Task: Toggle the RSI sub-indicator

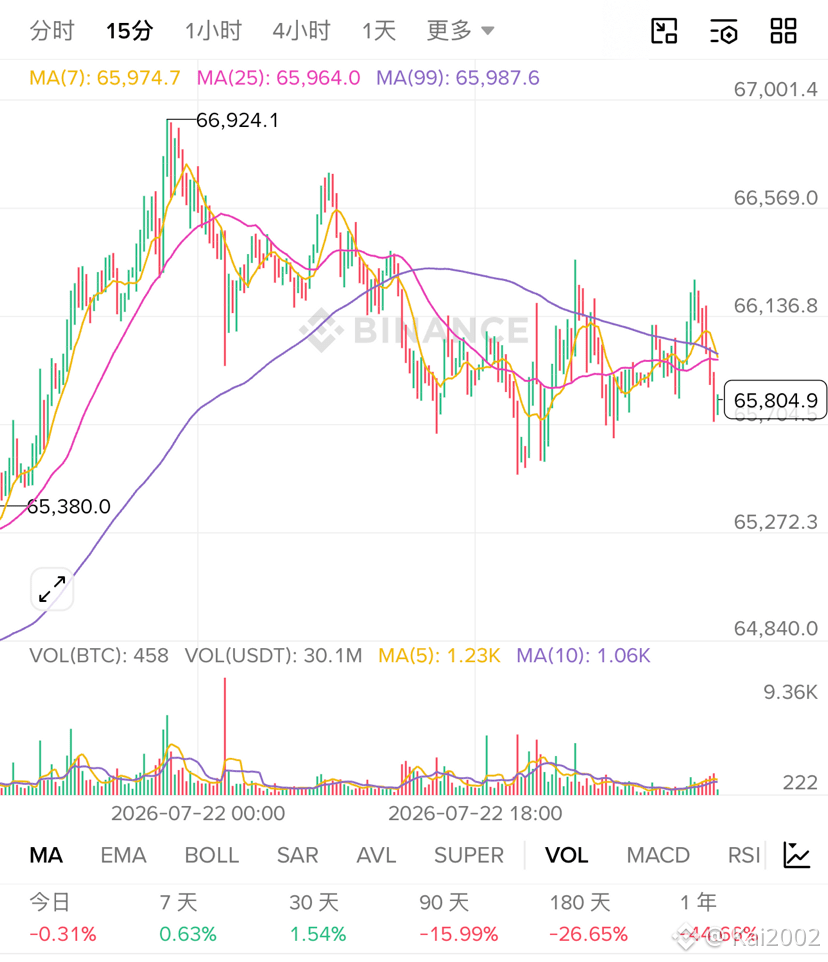Action: click(x=743, y=855)
